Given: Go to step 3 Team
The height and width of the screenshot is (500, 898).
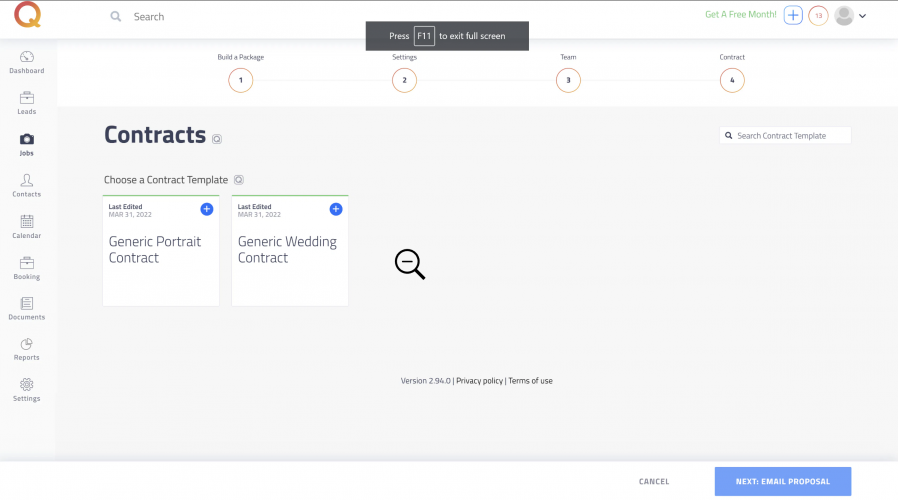Looking at the screenshot, I should tap(568, 80).
